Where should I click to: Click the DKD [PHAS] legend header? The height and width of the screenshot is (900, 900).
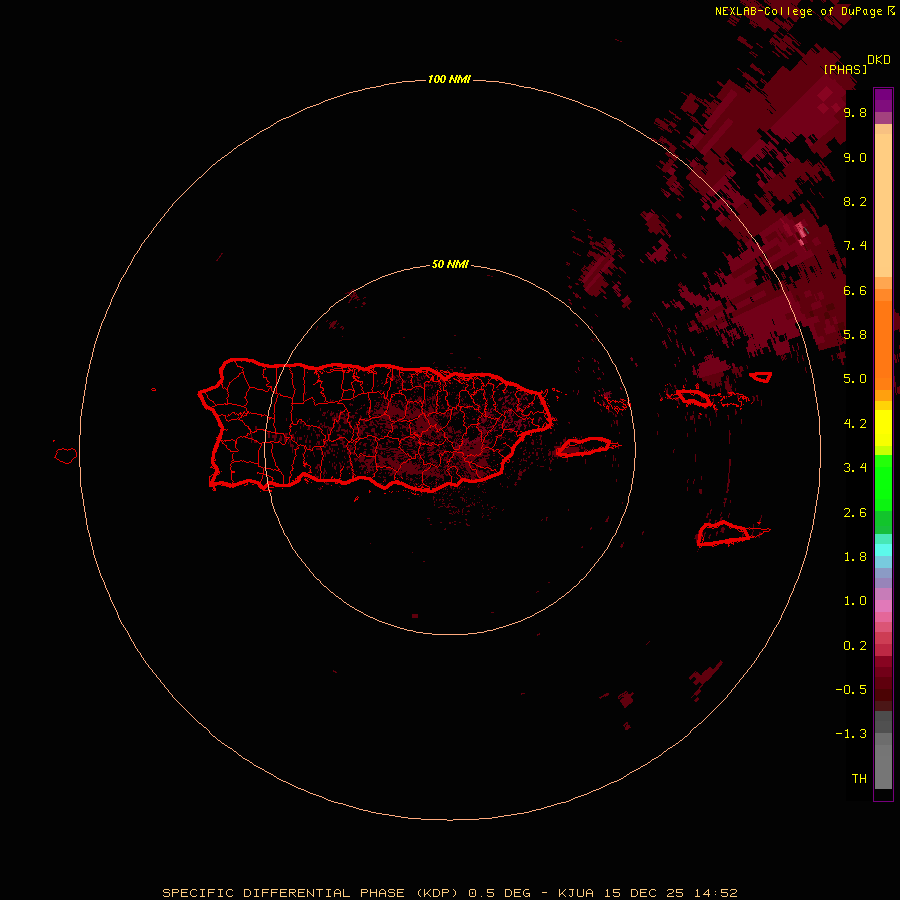tap(856, 64)
